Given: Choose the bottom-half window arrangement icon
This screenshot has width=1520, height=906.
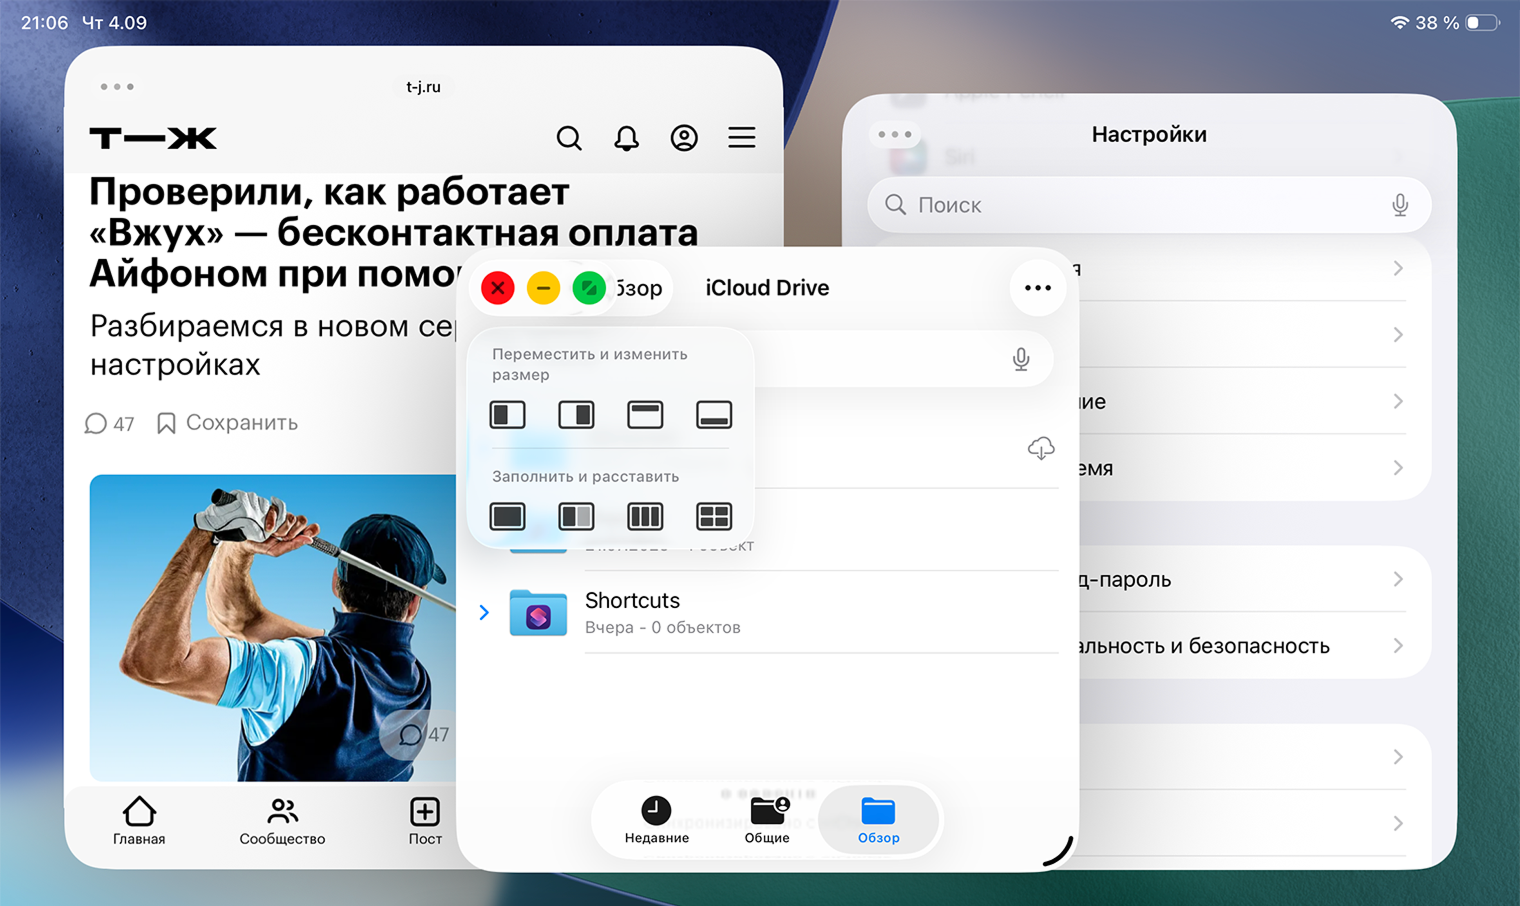Looking at the screenshot, I should [x=714, y=414].
